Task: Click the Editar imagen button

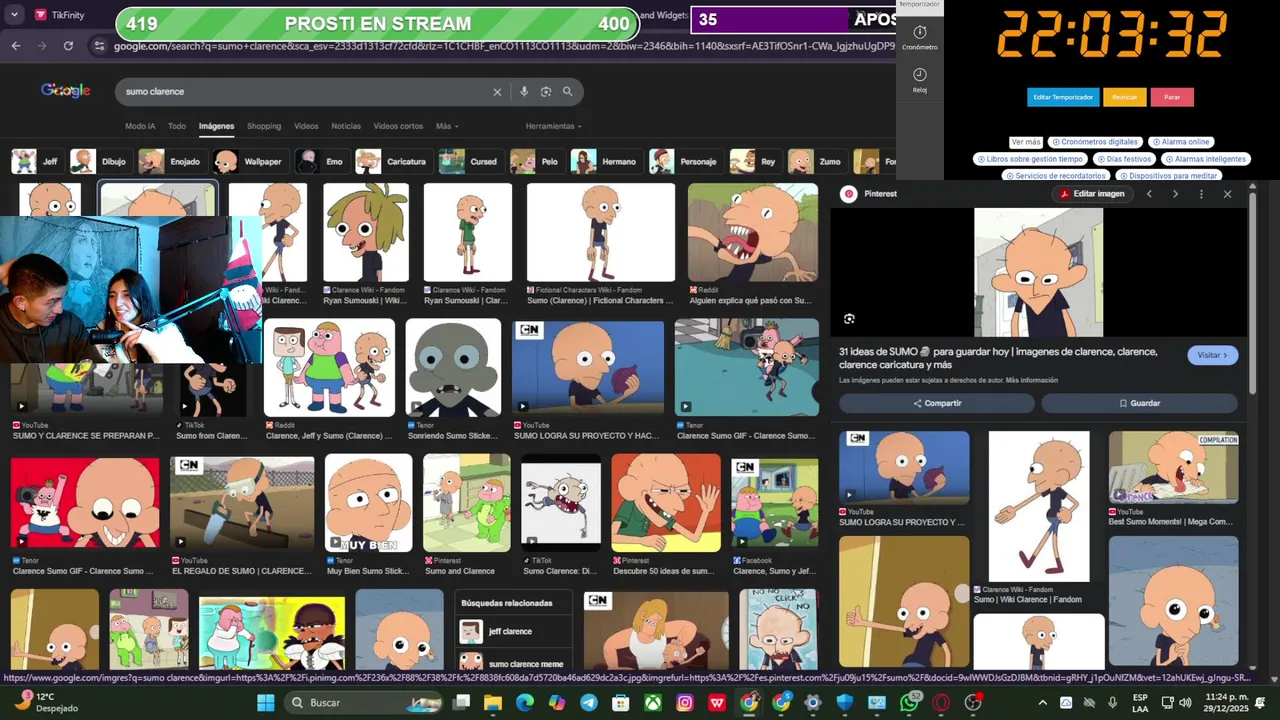Action: pyautogui.click(x=1092, y=194)
